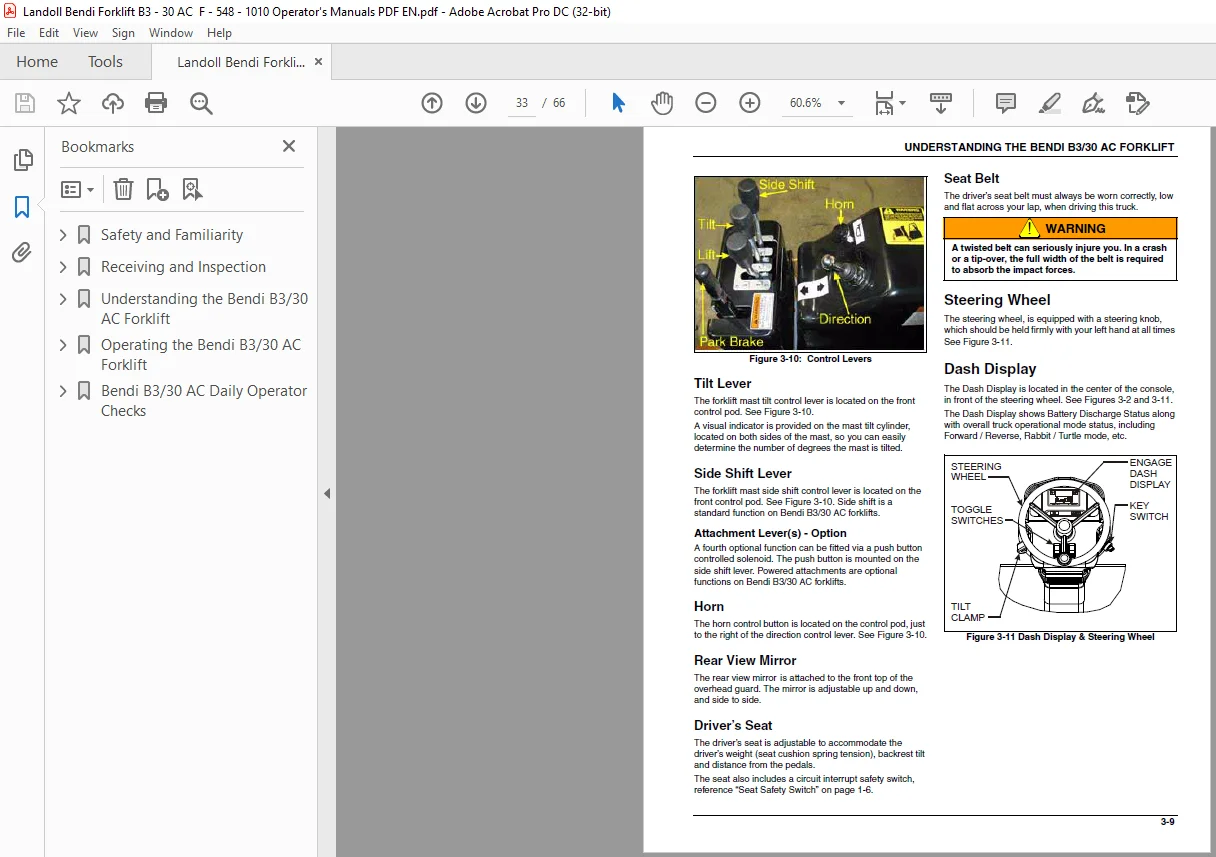This screenshot has height=857, width=1216.
Task: Choose the Selection arrow tool
Action: tap(618, 103)
